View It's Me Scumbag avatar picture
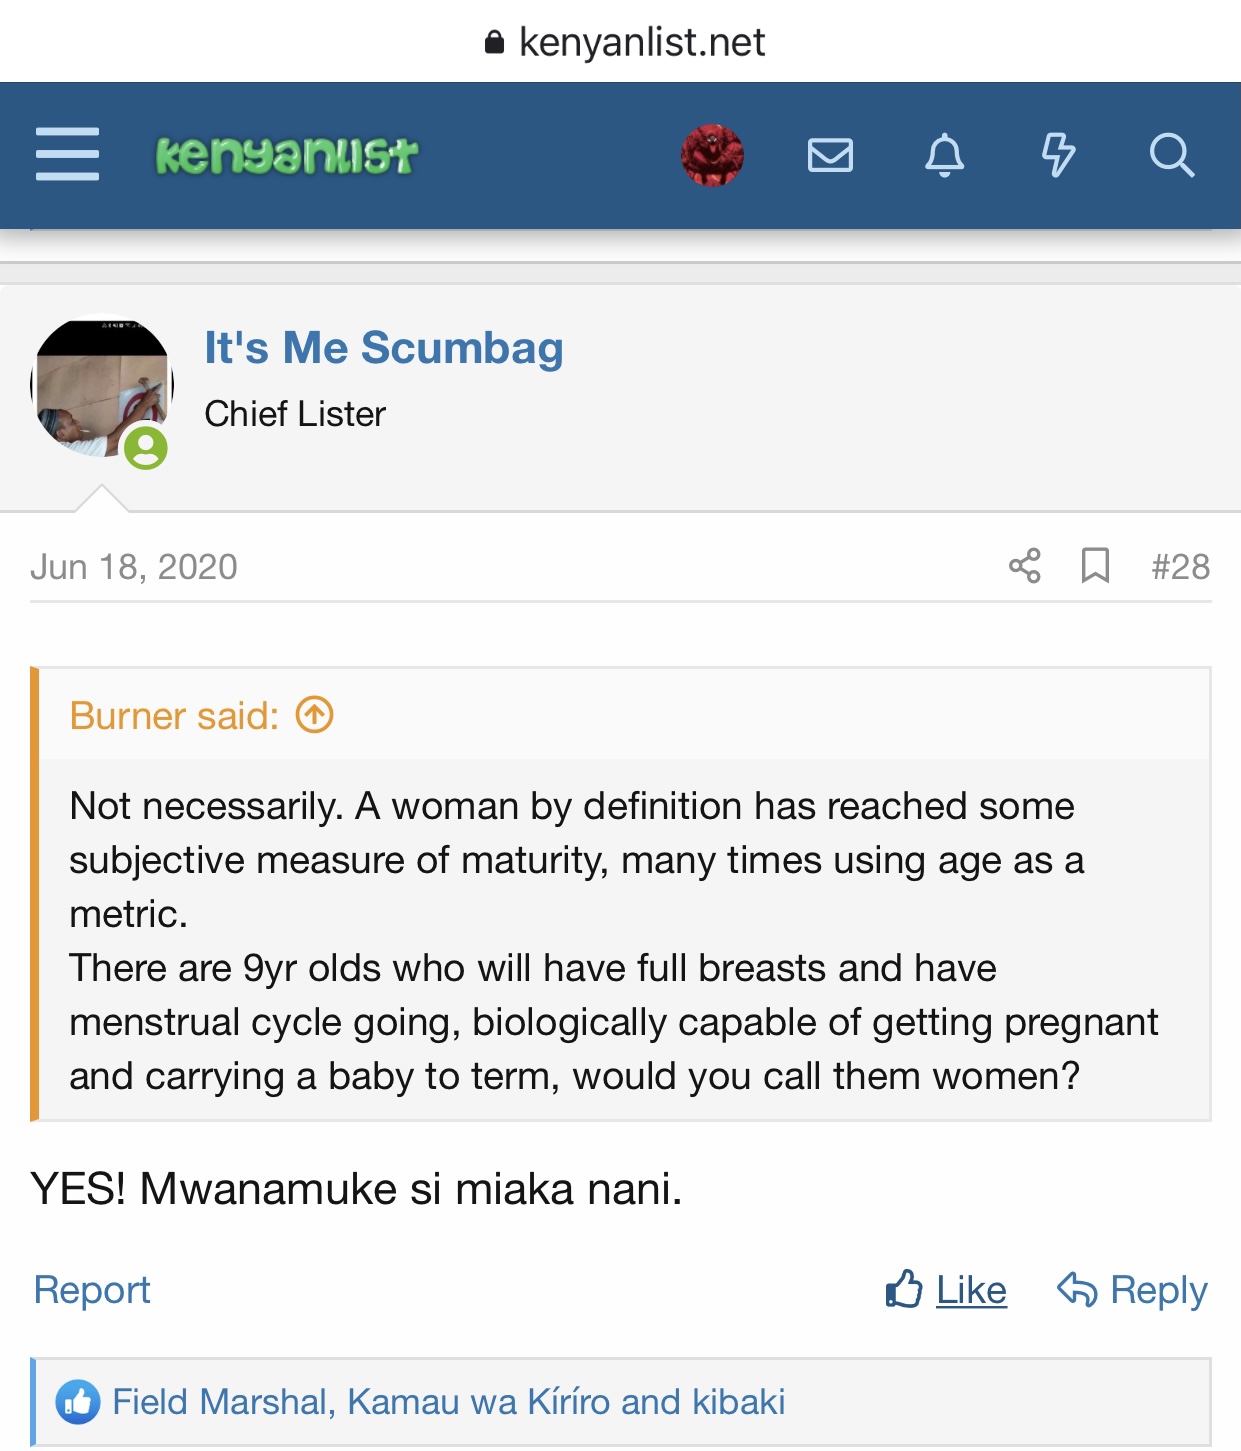Screen dimensions: 1241x1451 click(102, 388)
